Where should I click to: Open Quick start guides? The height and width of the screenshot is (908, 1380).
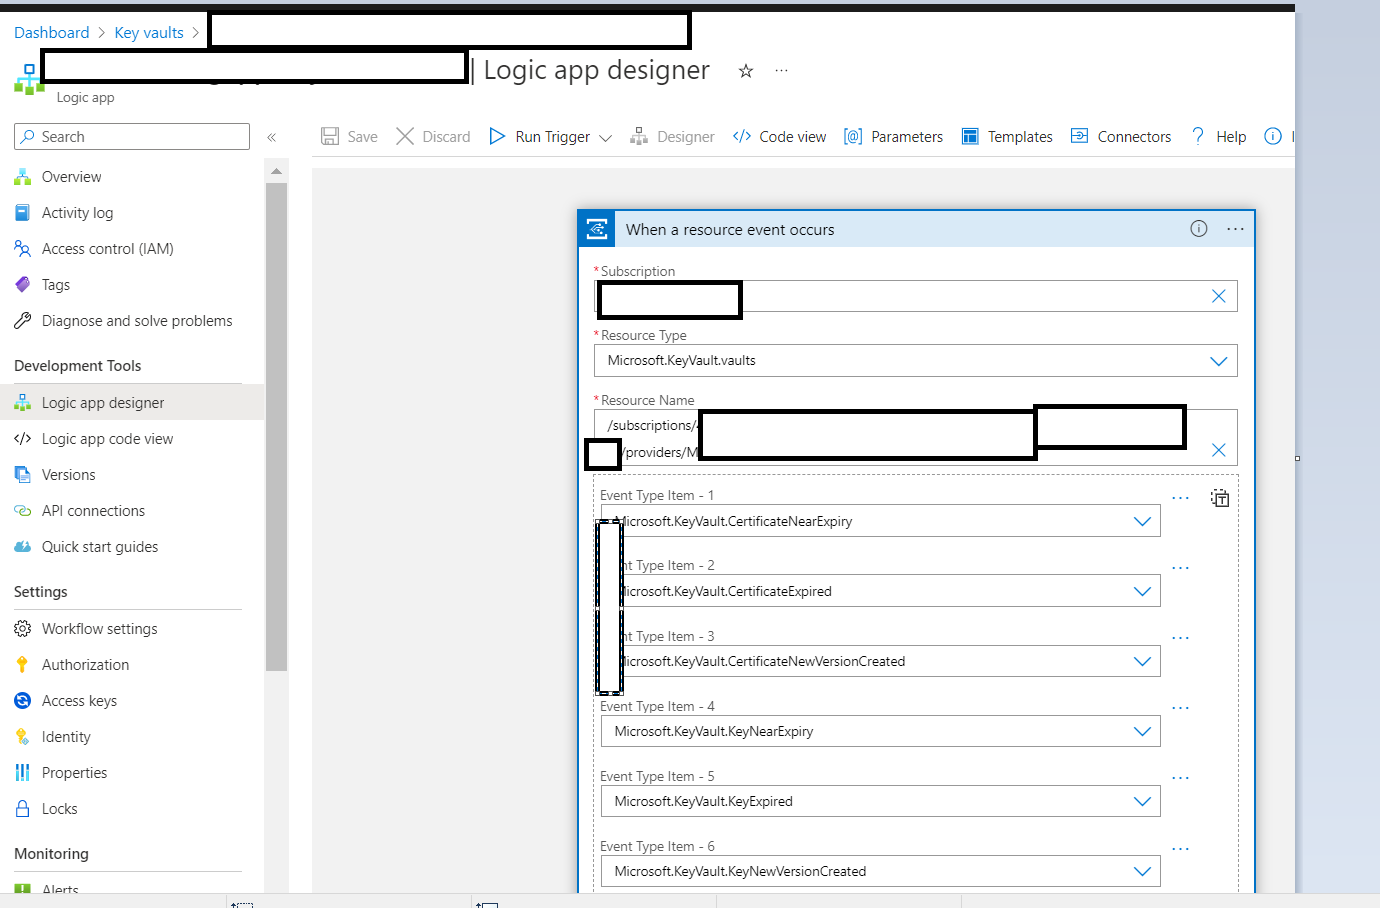100,547
